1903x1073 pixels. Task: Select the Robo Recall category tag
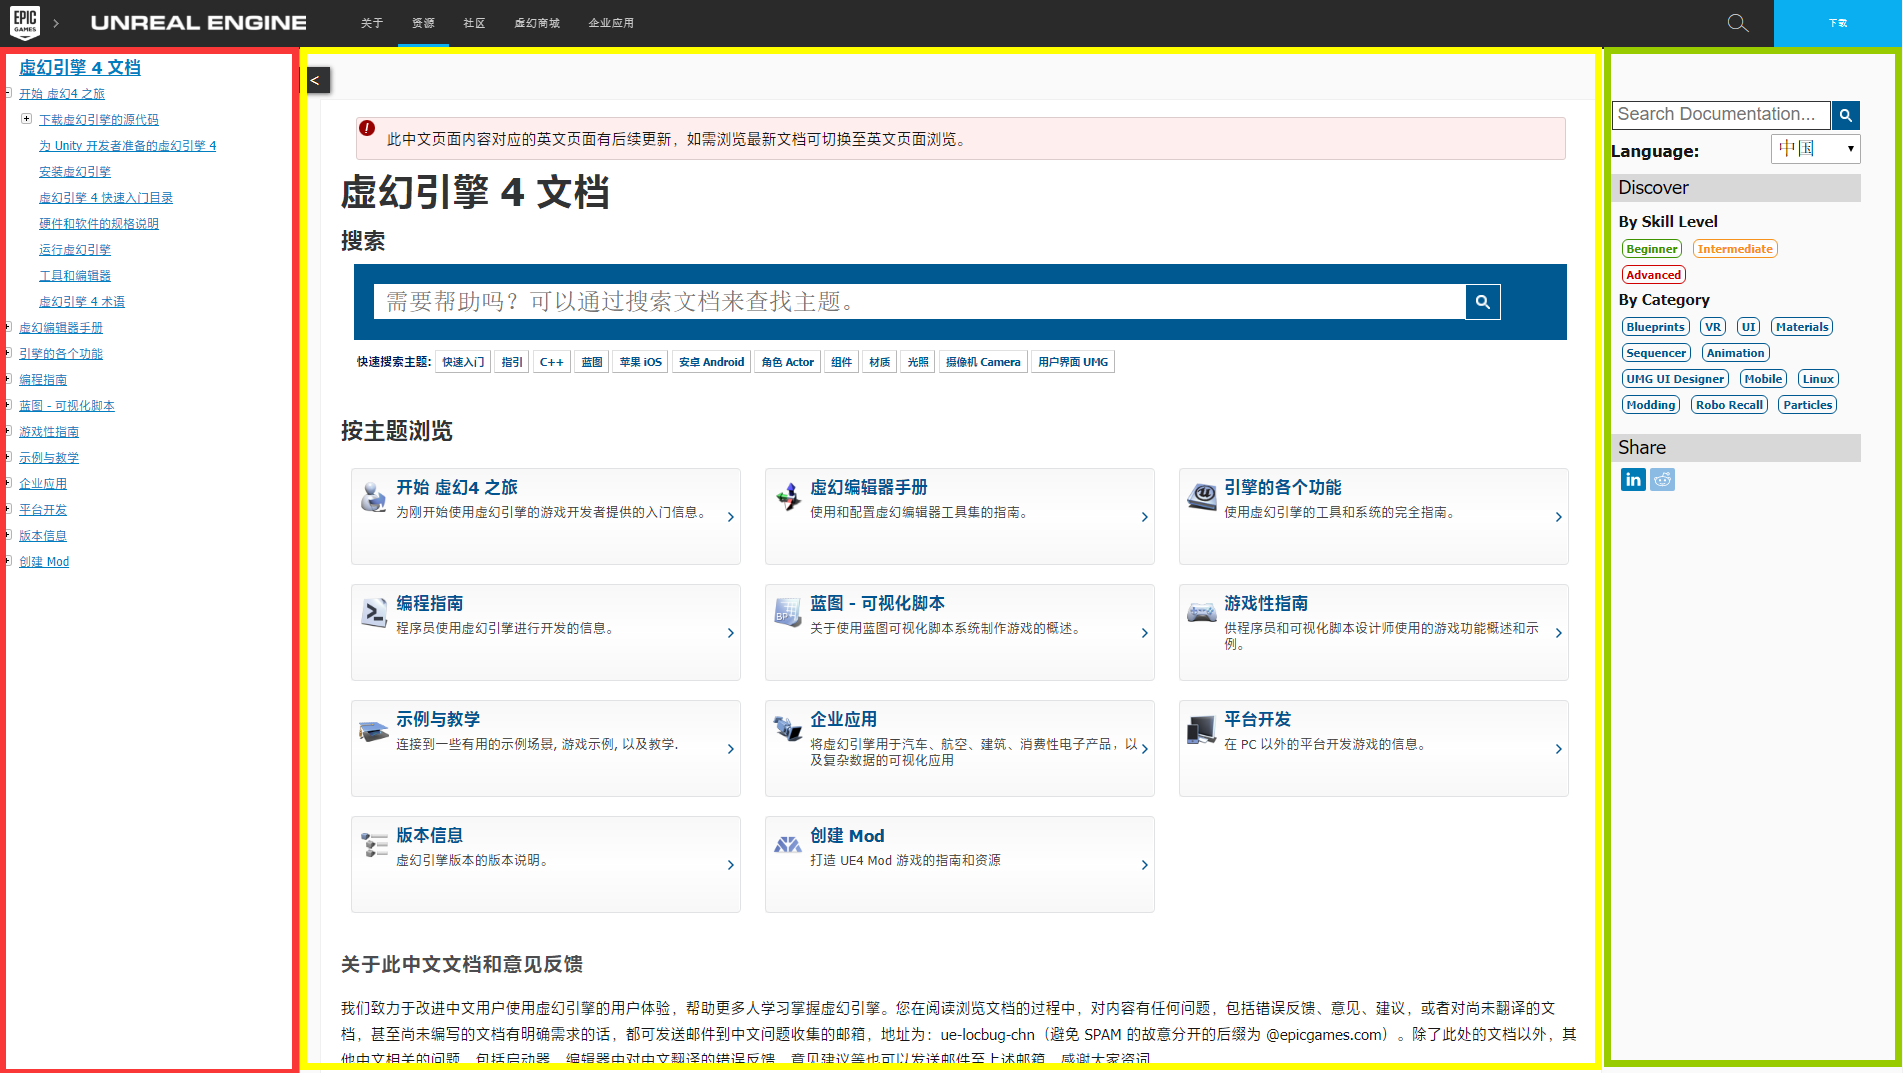tap(1730, 405)
